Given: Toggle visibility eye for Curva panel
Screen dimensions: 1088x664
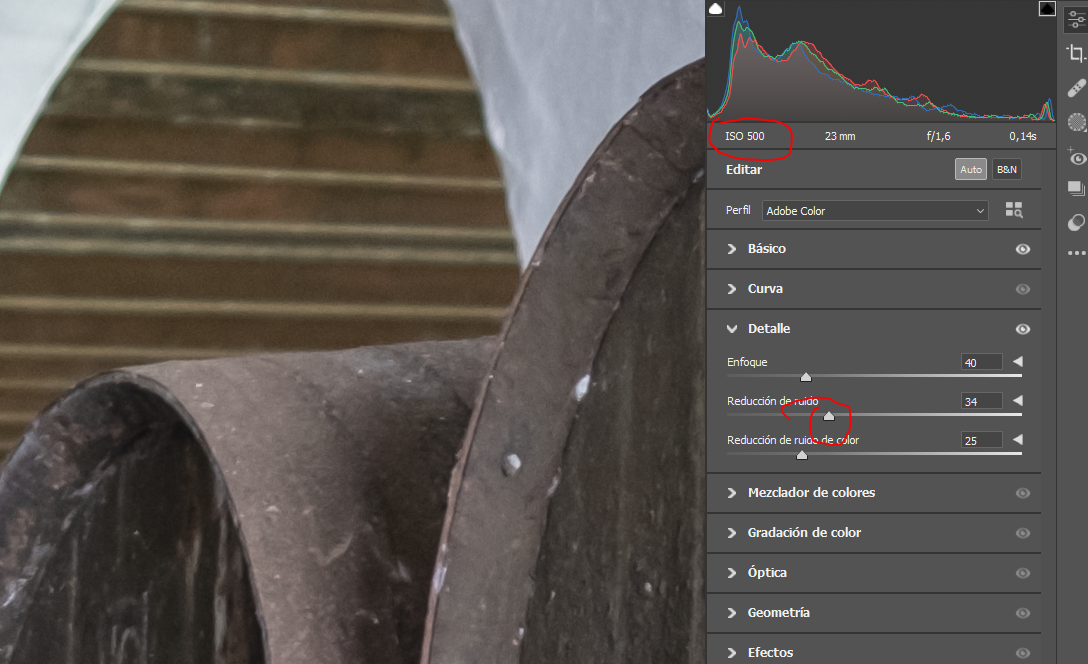Looking at the screenshot, I should point(1023,289).
